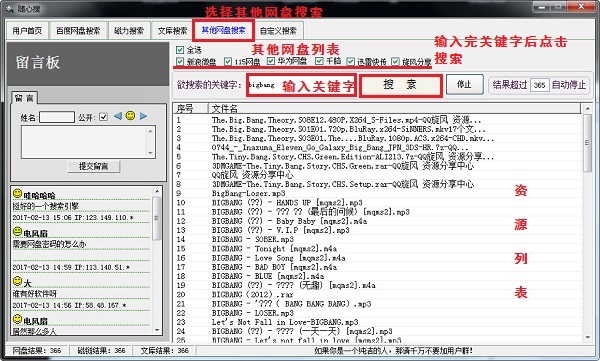Click the 搜索 search button
The height and width of the screenshot is (361, 600).
coord(401,85)
